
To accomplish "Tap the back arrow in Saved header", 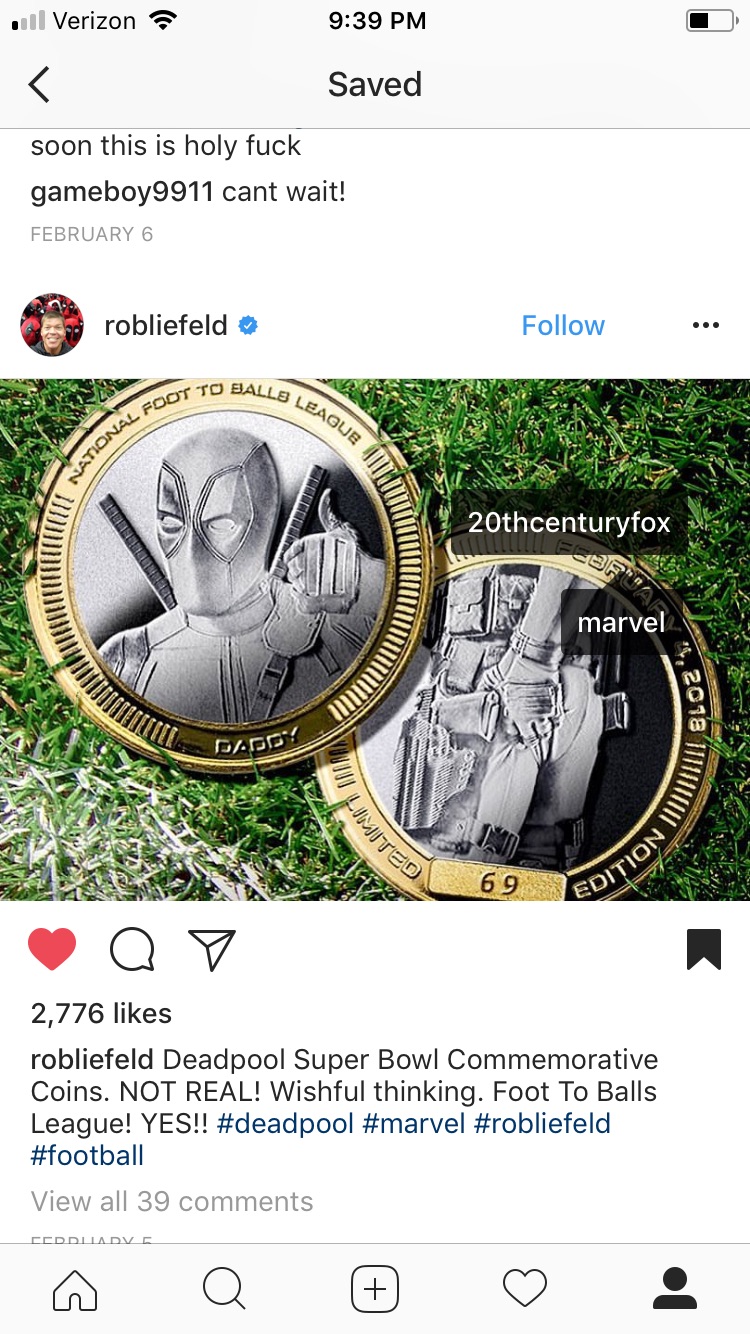I will [39, 84].
